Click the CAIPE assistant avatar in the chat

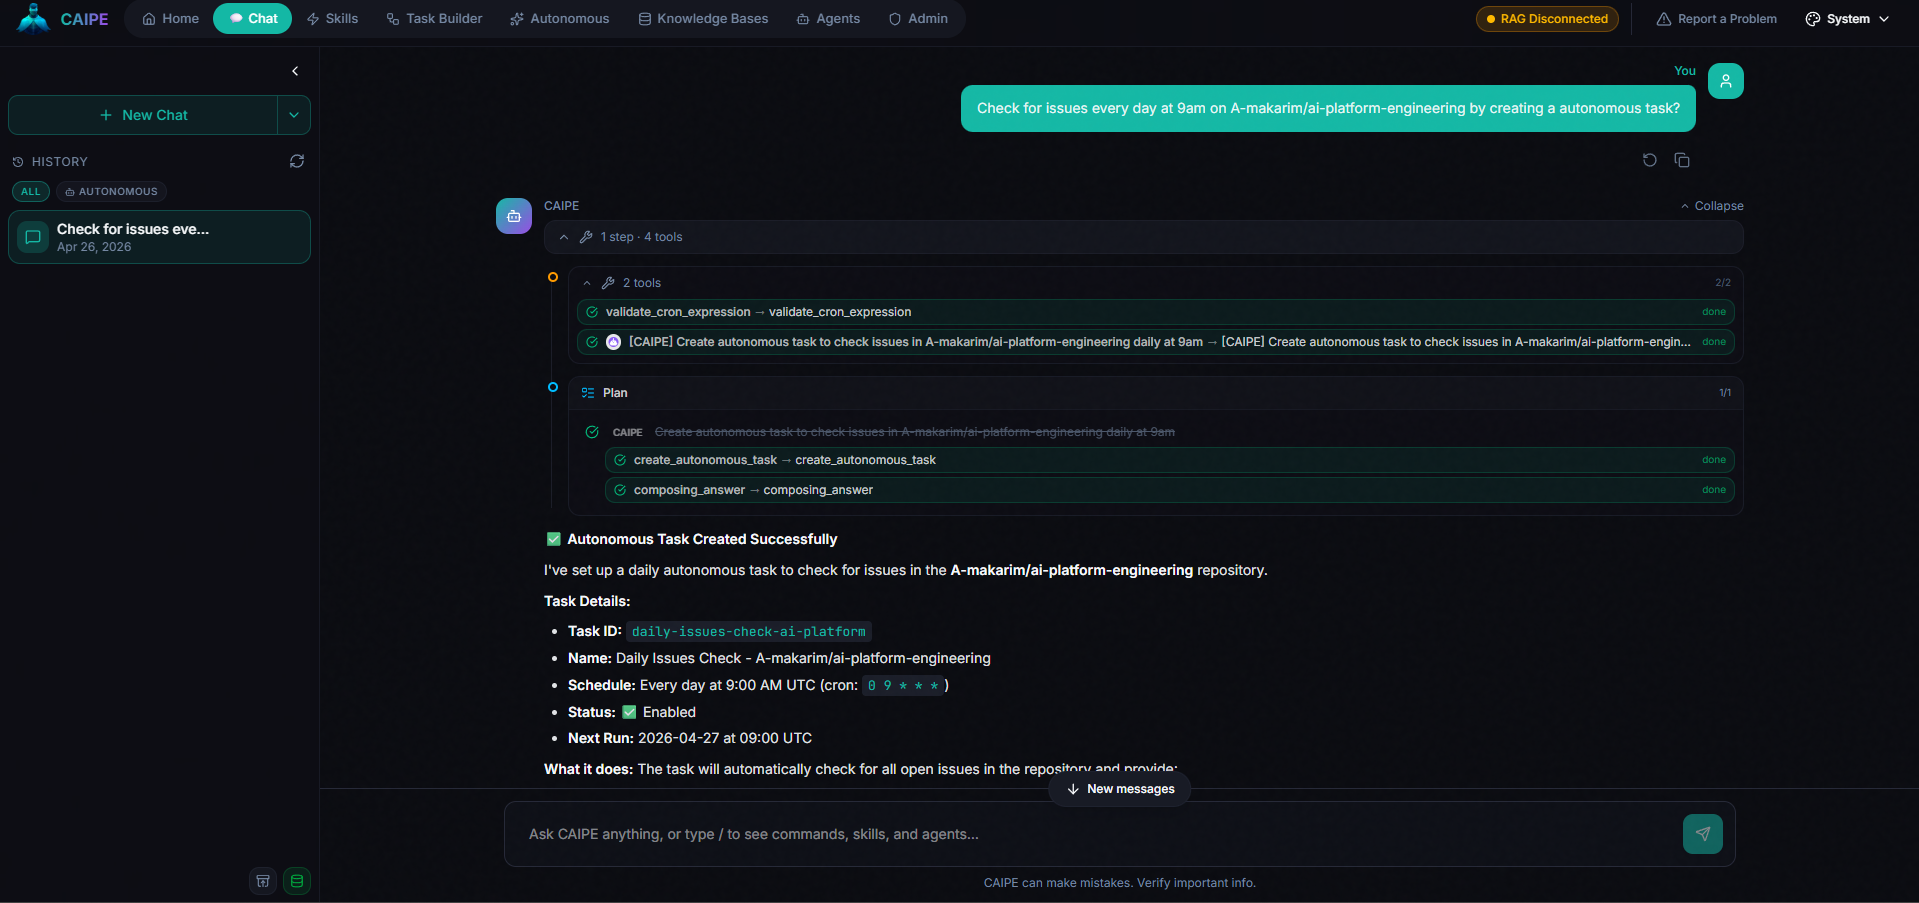[513, 215]
